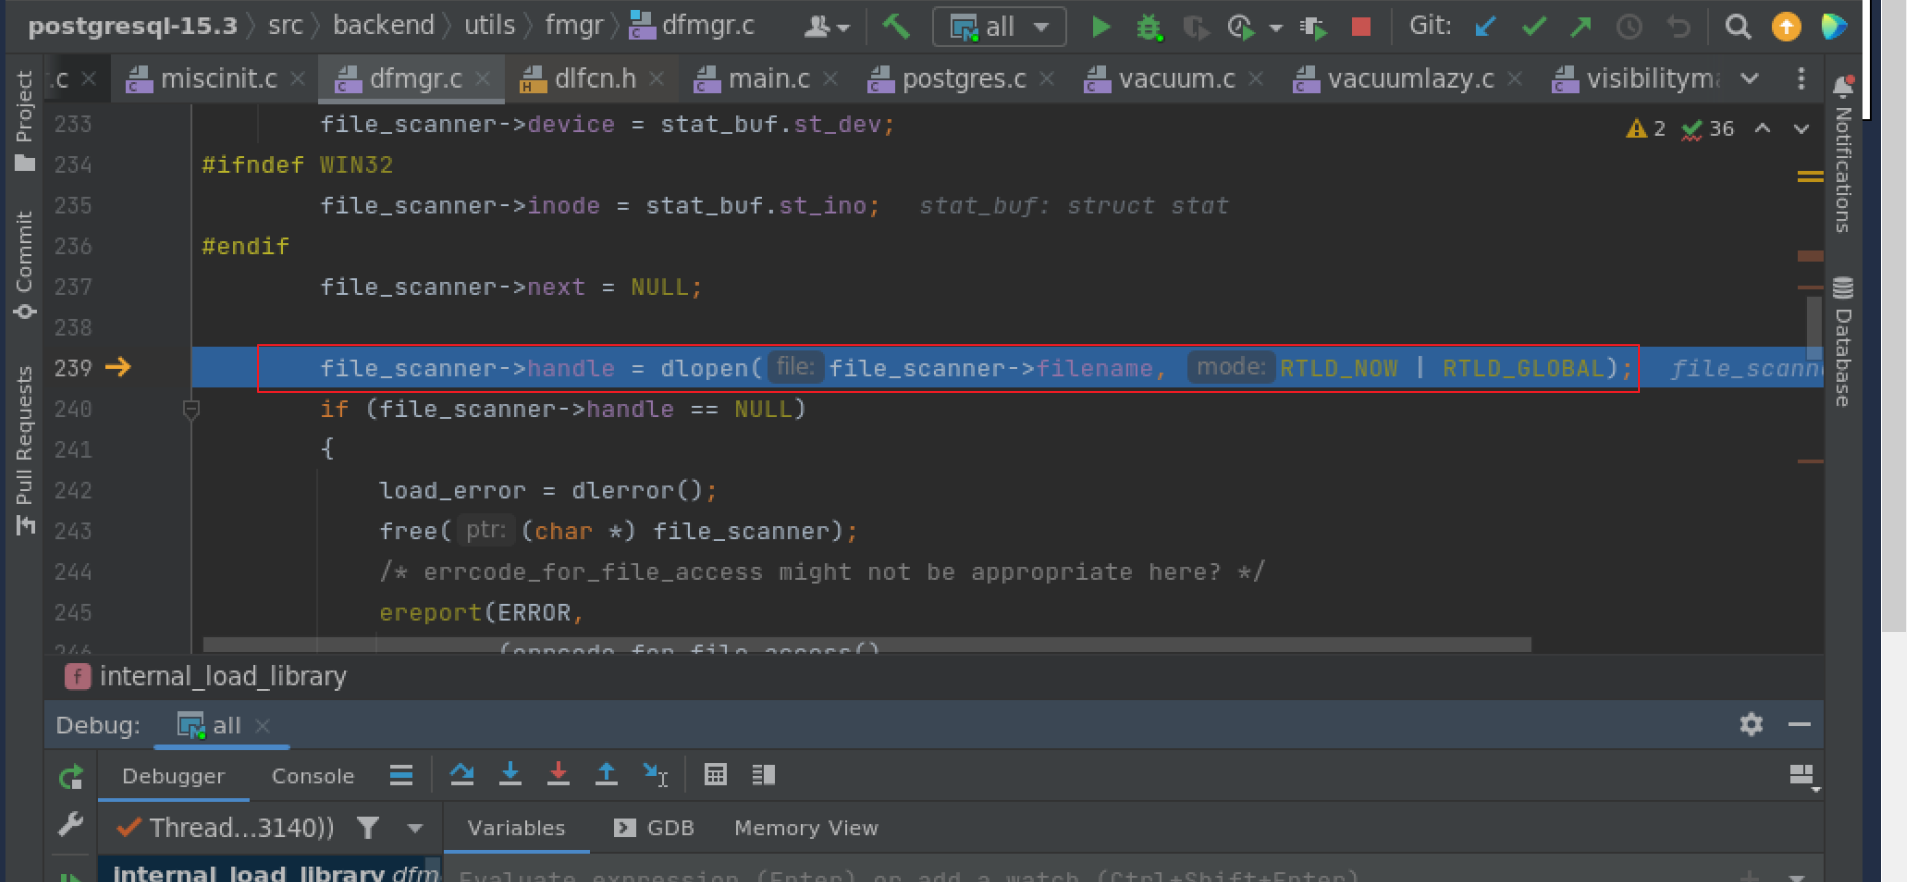This screenshot has height=882, width=1907.
Task: Click the threads list icon beside Console
Action: pyautogui.click(x=401, y=775)
